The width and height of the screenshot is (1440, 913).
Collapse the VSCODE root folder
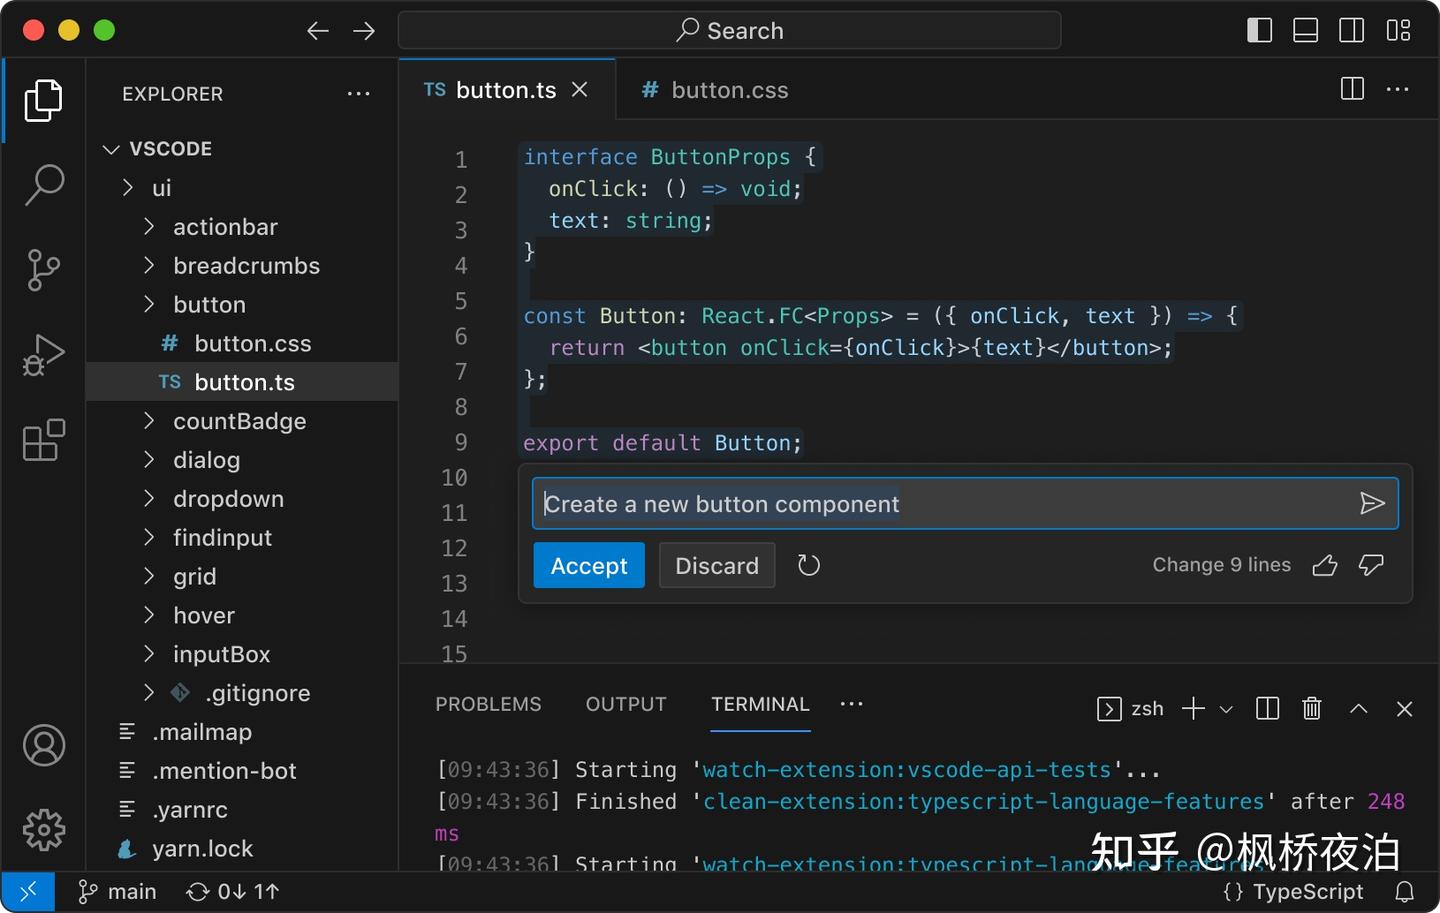click(242, 149)
